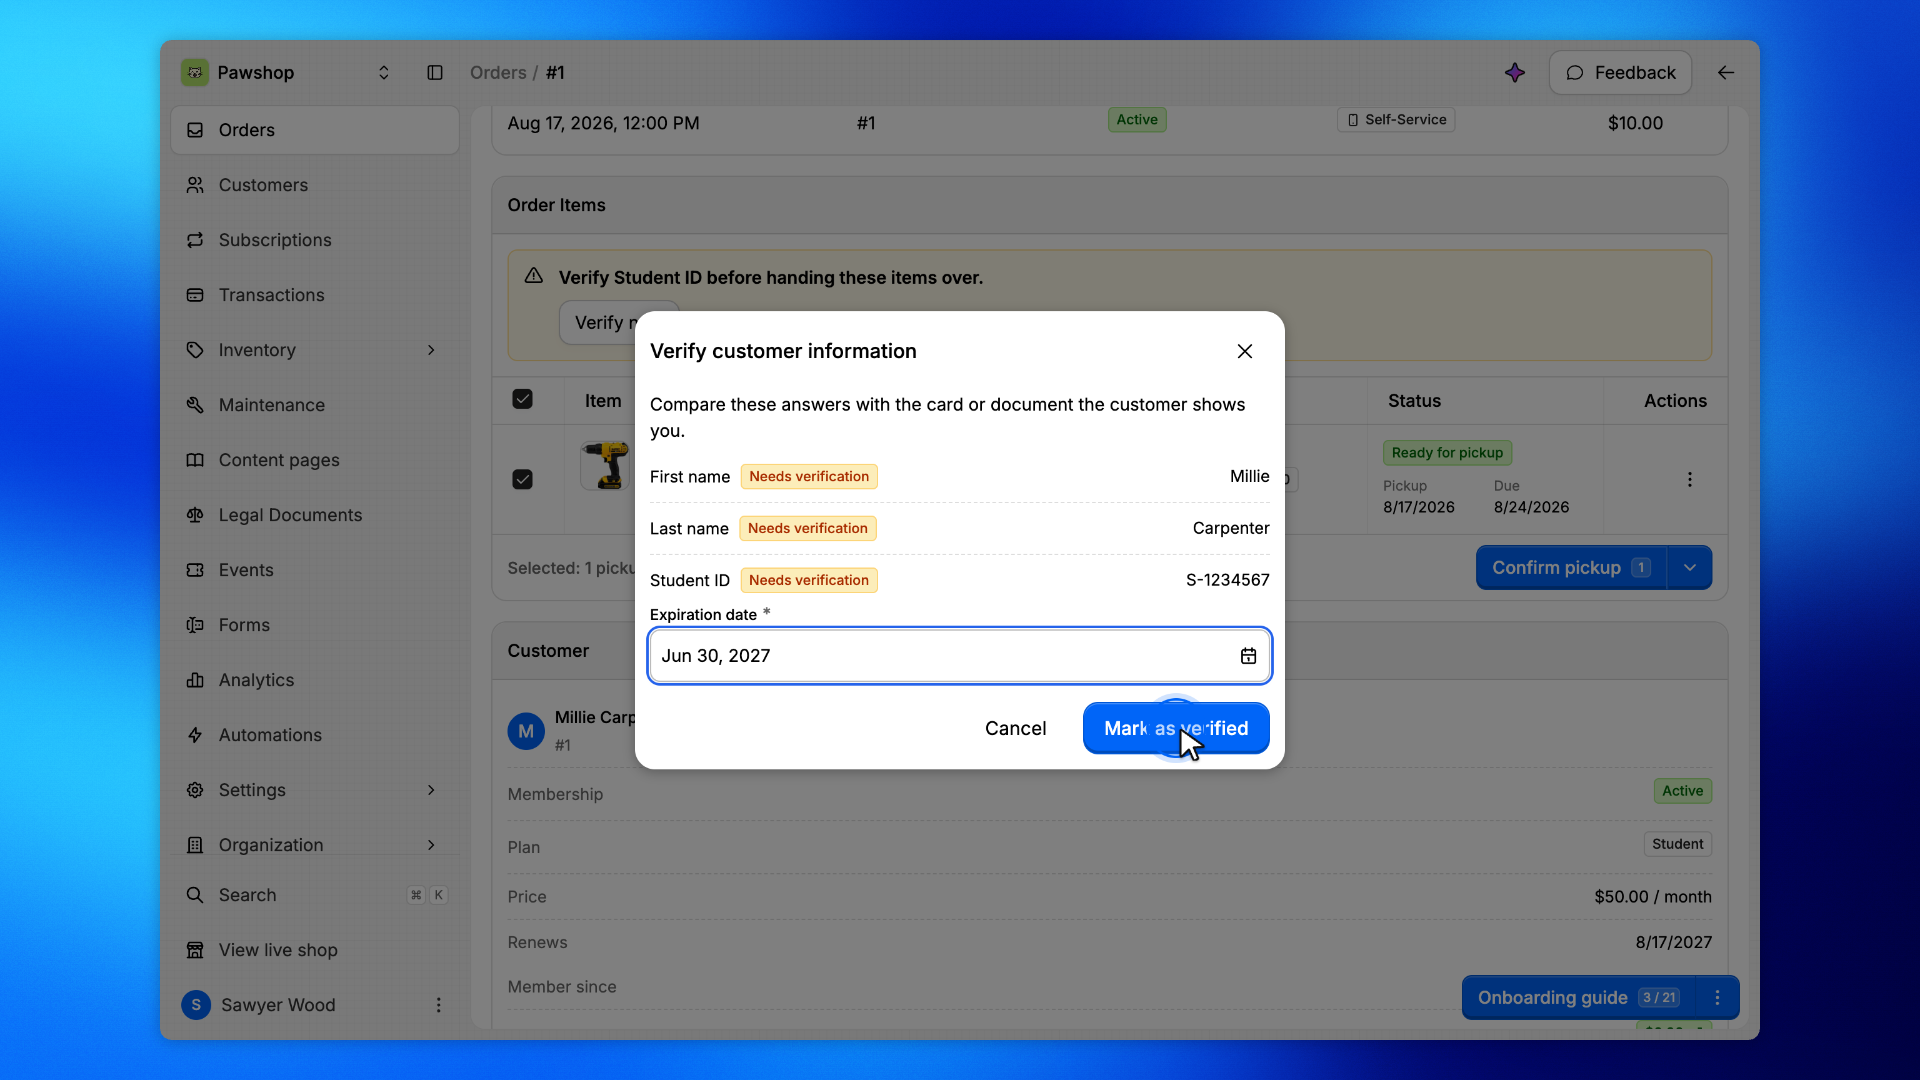1920x1080 pixels.
Task: Toggle the drill item row checkbox
Action: click(x=522, y=479)
